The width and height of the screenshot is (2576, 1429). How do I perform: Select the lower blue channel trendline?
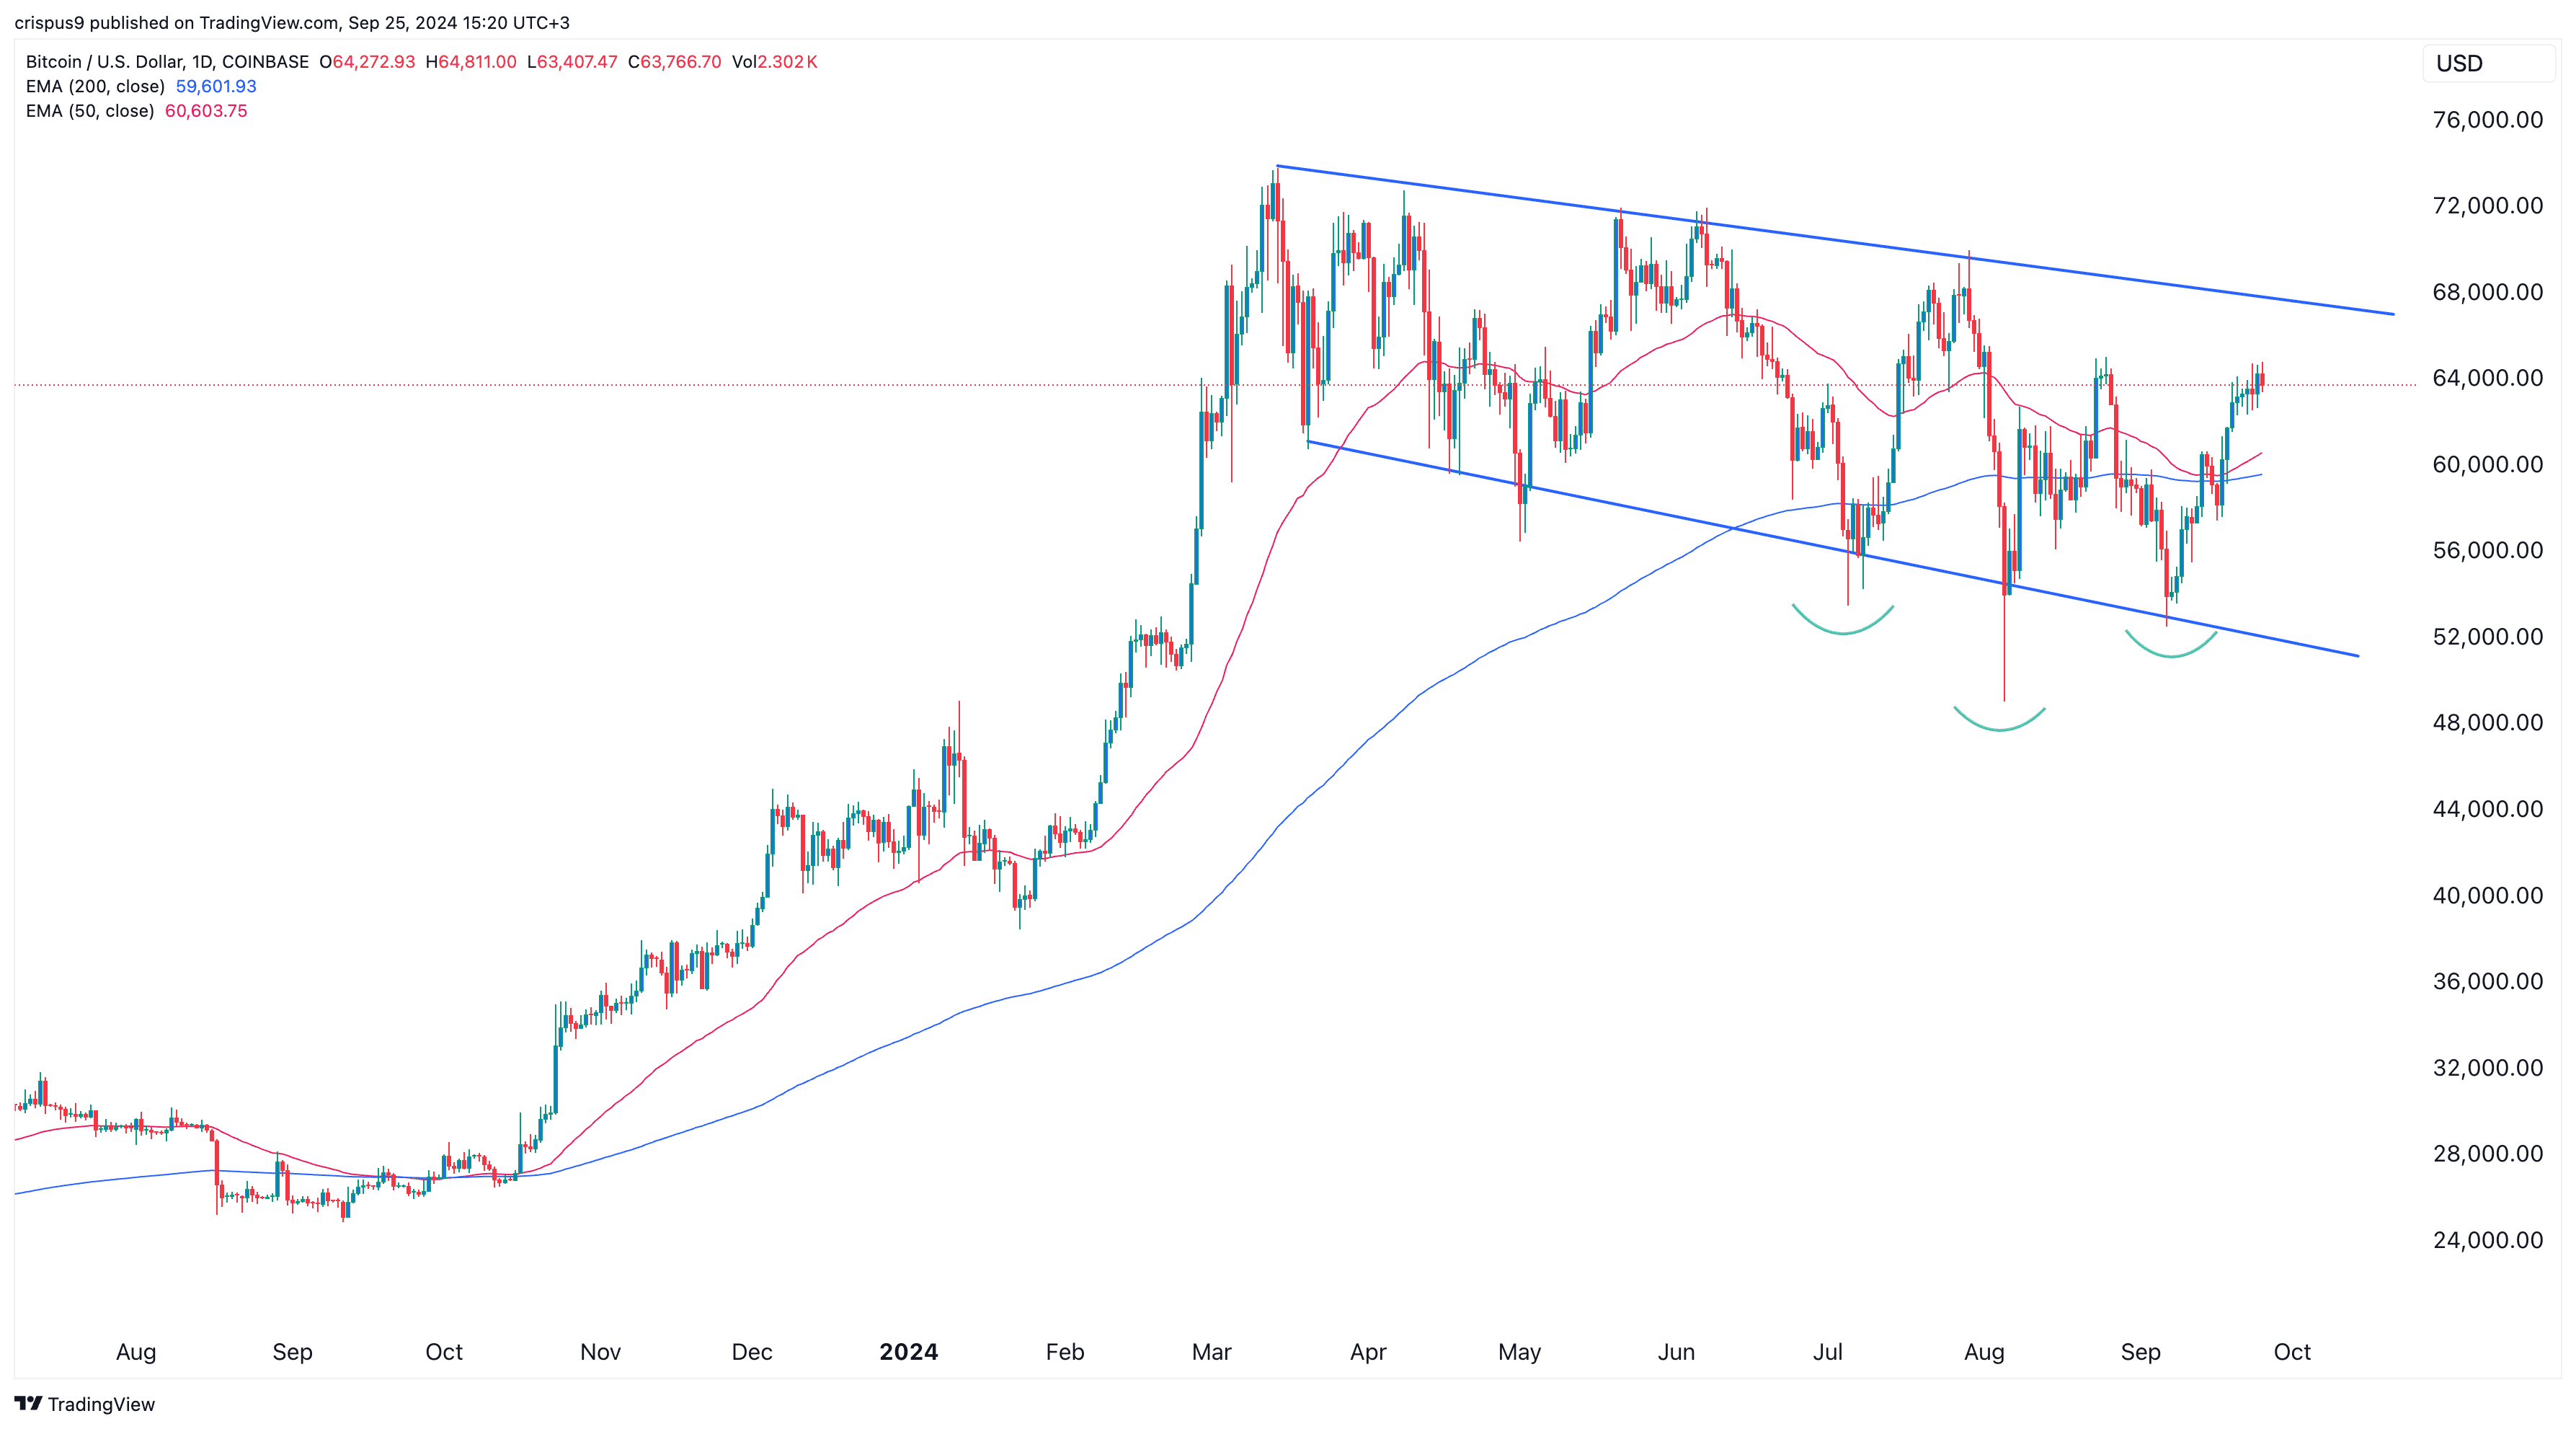click(1833, 548)
